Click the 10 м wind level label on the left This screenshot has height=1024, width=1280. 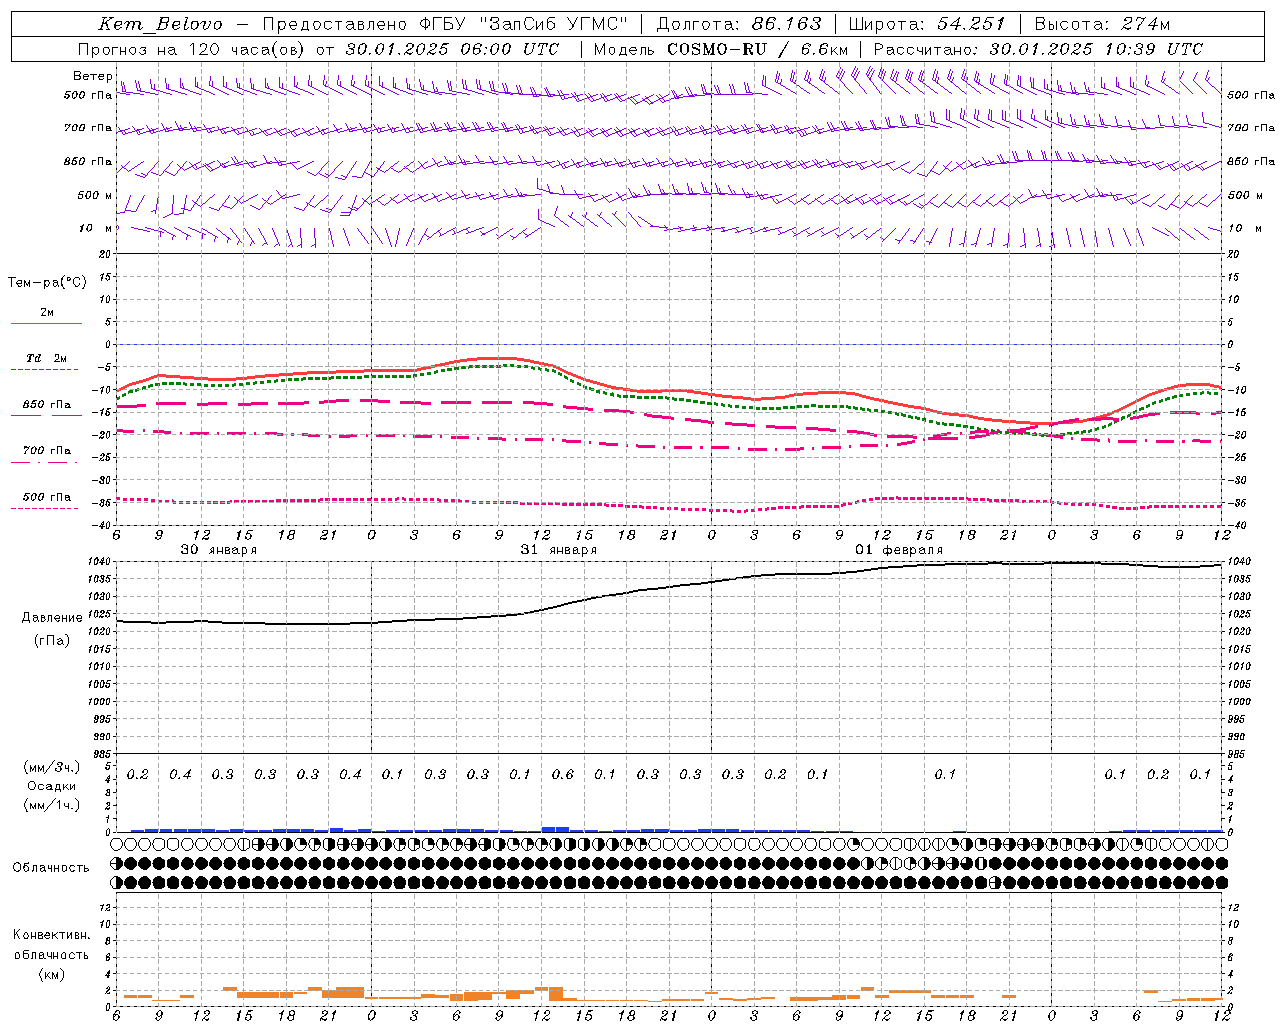click(x=96, y=229)
